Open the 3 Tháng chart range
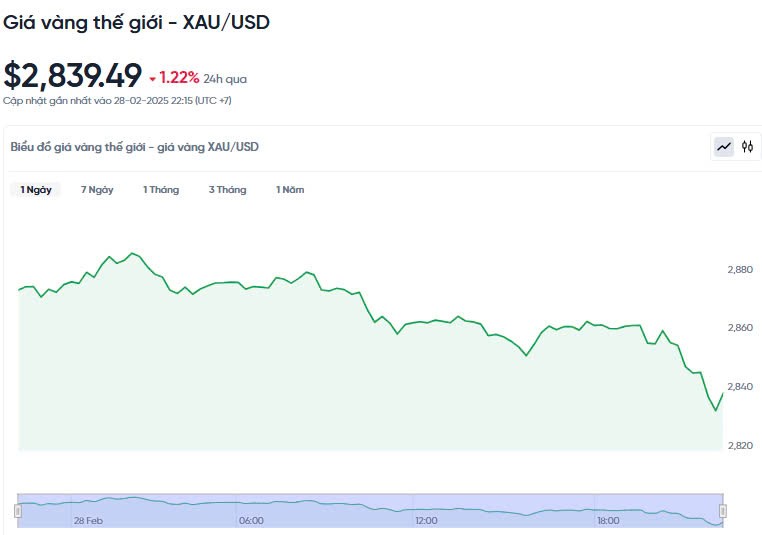The width and height of the screenshot is (762, 535). pos(227,190)
